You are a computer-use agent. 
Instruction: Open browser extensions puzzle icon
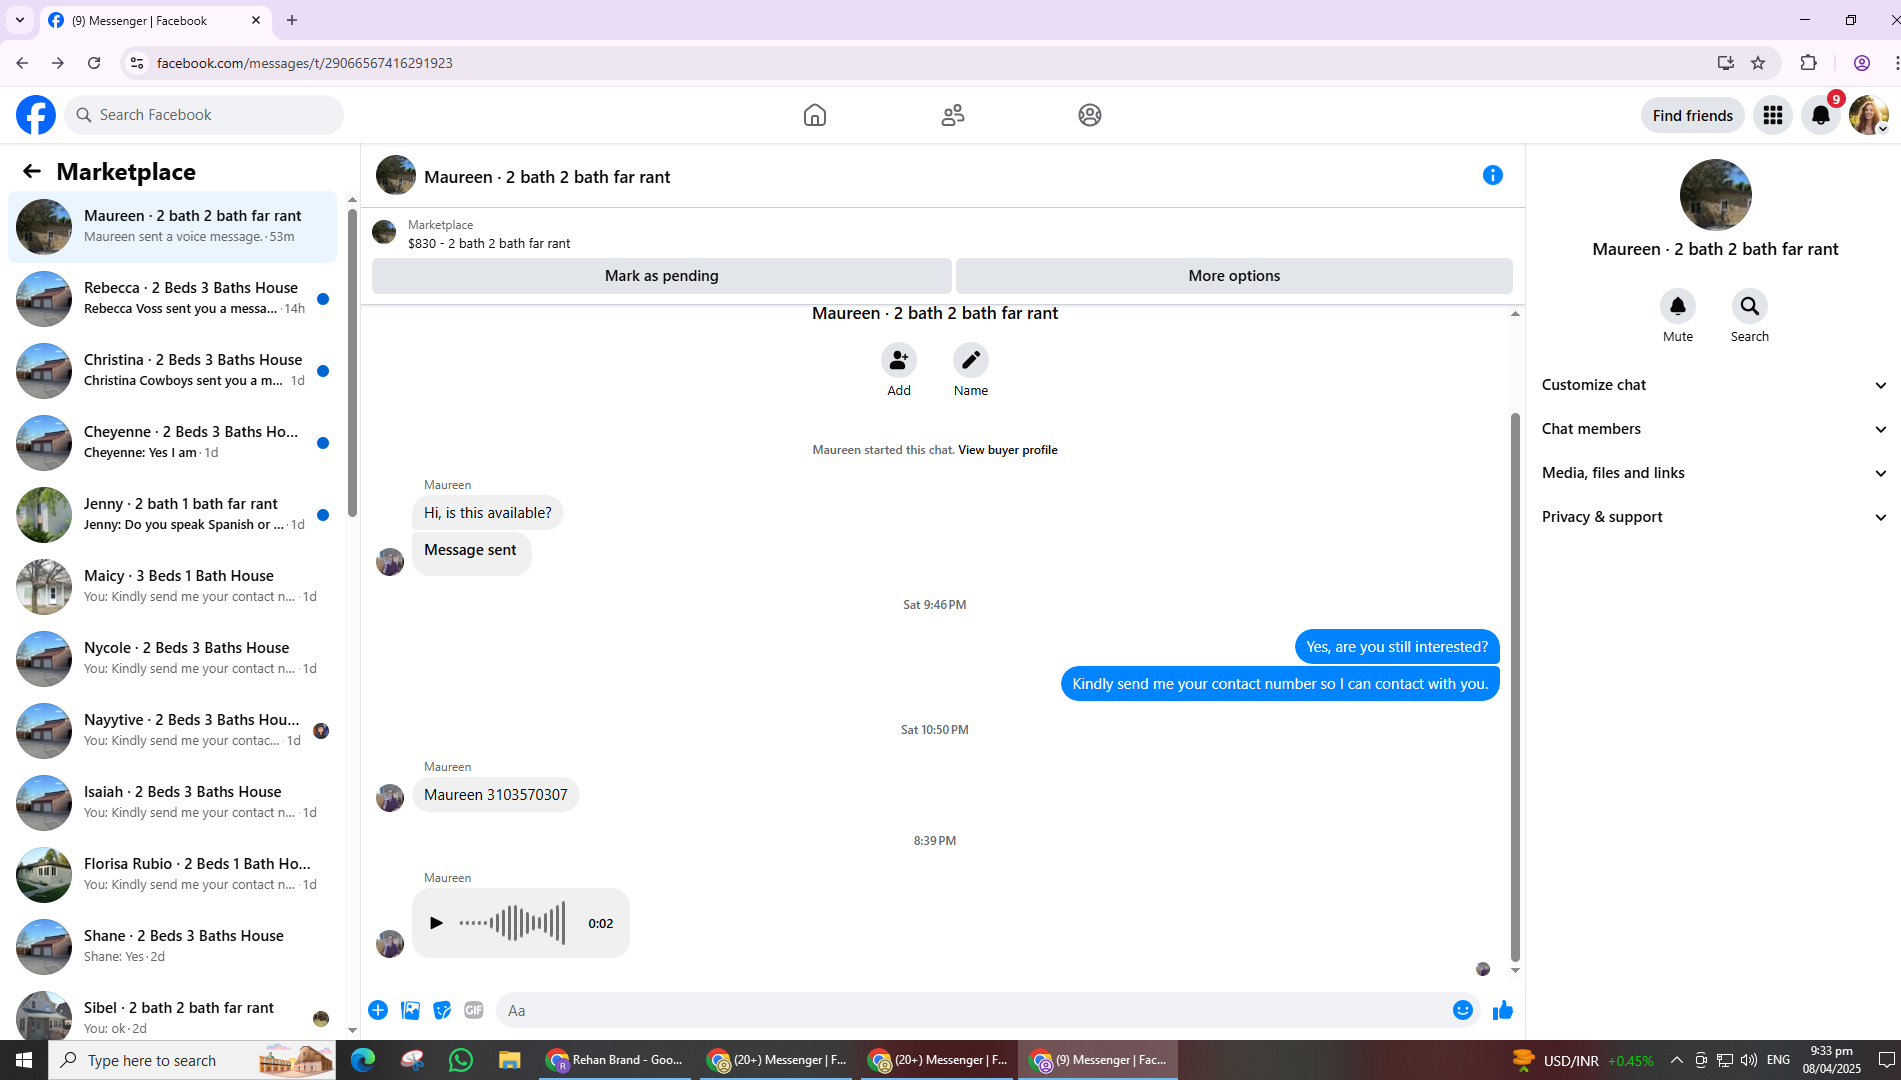[1808, 63]
